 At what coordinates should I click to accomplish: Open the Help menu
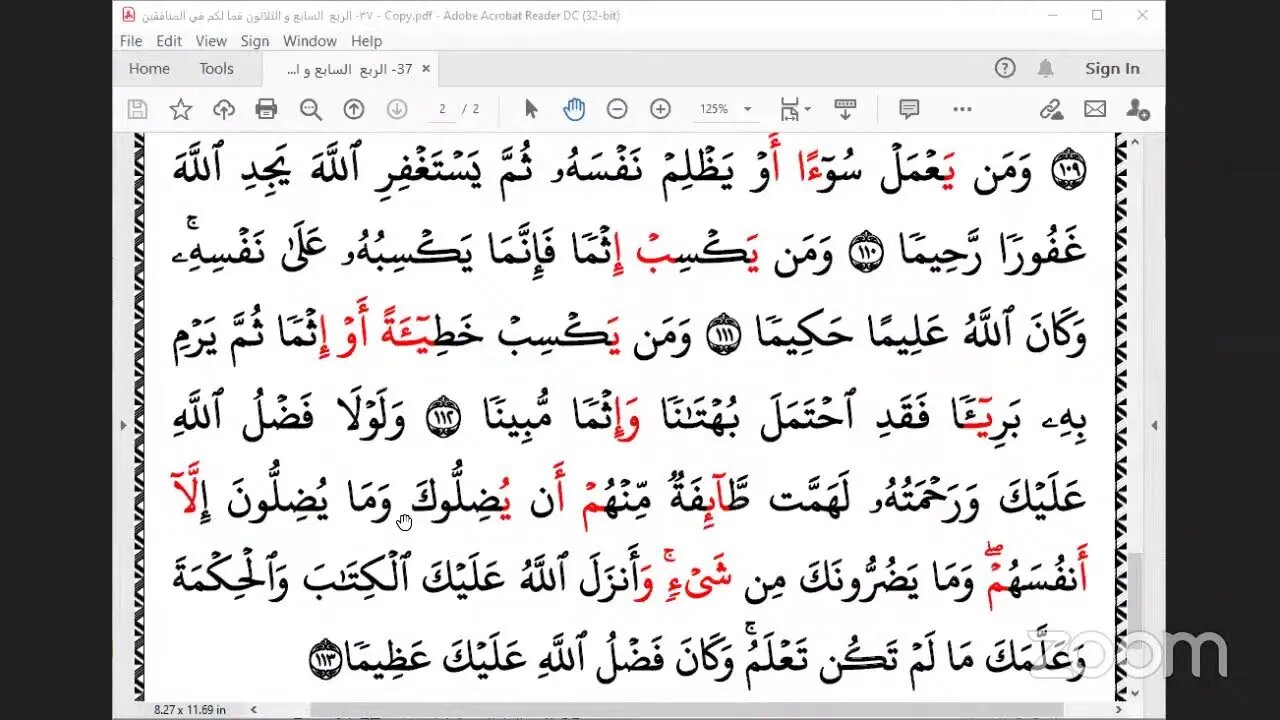pos(366,41)
